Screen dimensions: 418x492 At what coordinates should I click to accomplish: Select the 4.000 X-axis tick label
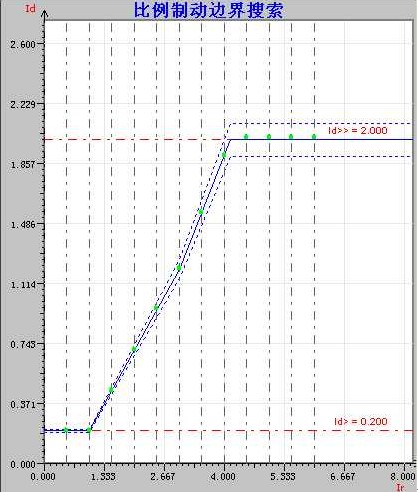[x=224, y=476]
